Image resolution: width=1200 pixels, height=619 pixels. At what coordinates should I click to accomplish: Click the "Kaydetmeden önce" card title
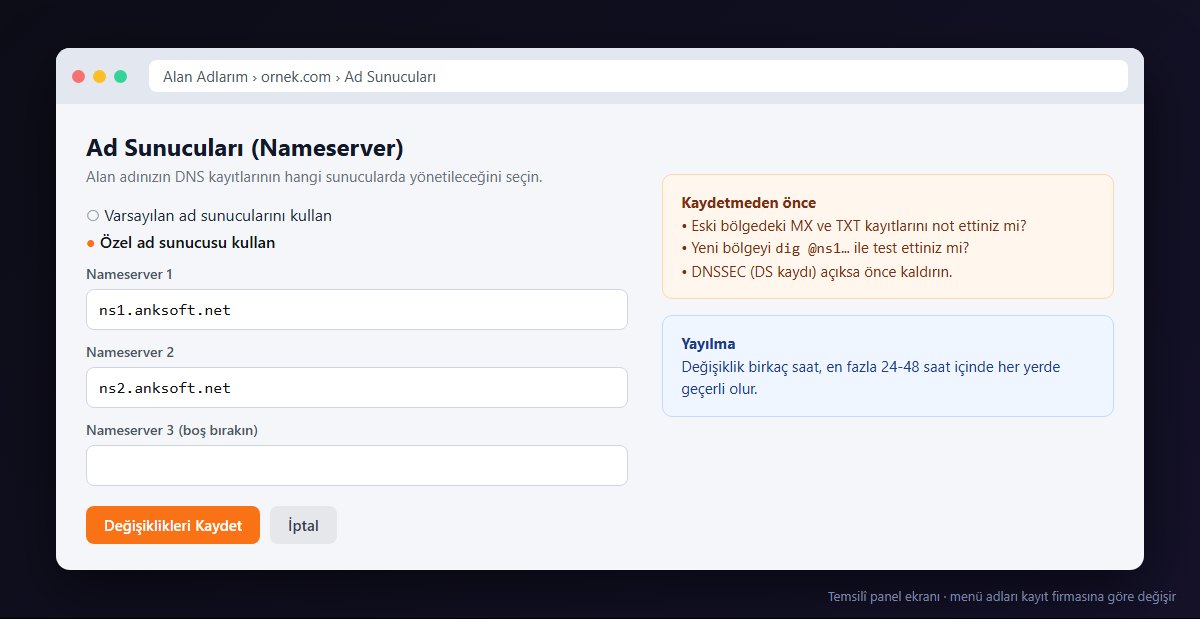point(748,203)
